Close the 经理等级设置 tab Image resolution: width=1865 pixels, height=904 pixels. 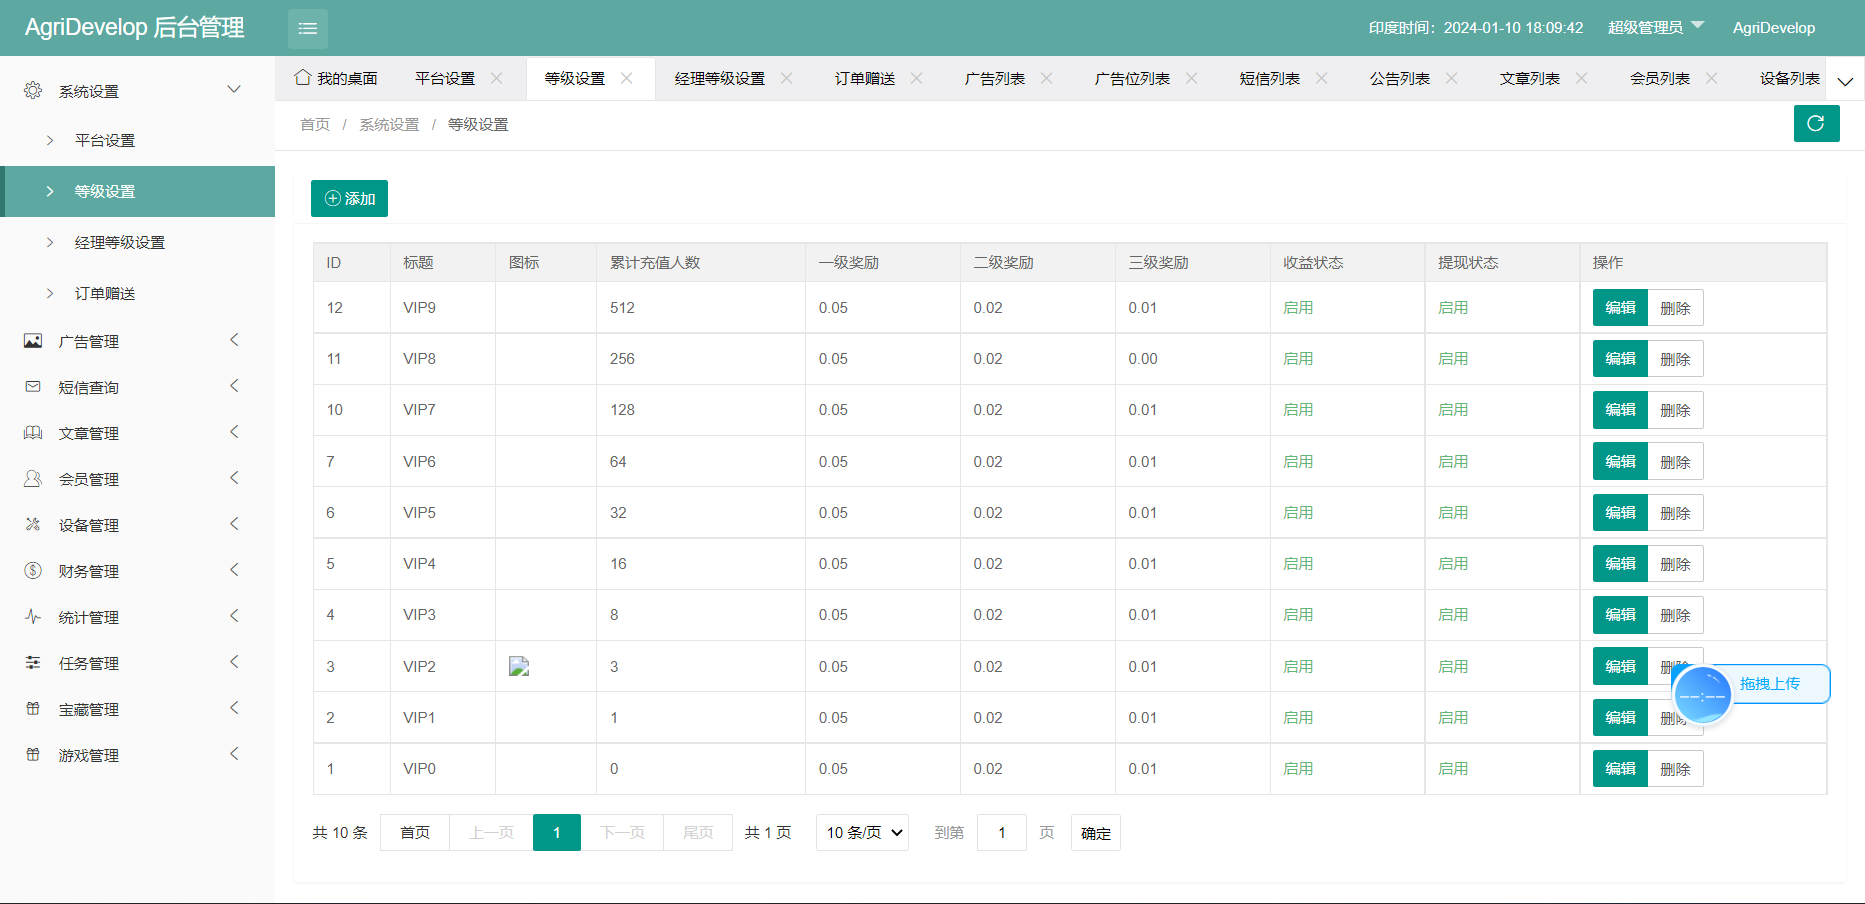point(787,78)
